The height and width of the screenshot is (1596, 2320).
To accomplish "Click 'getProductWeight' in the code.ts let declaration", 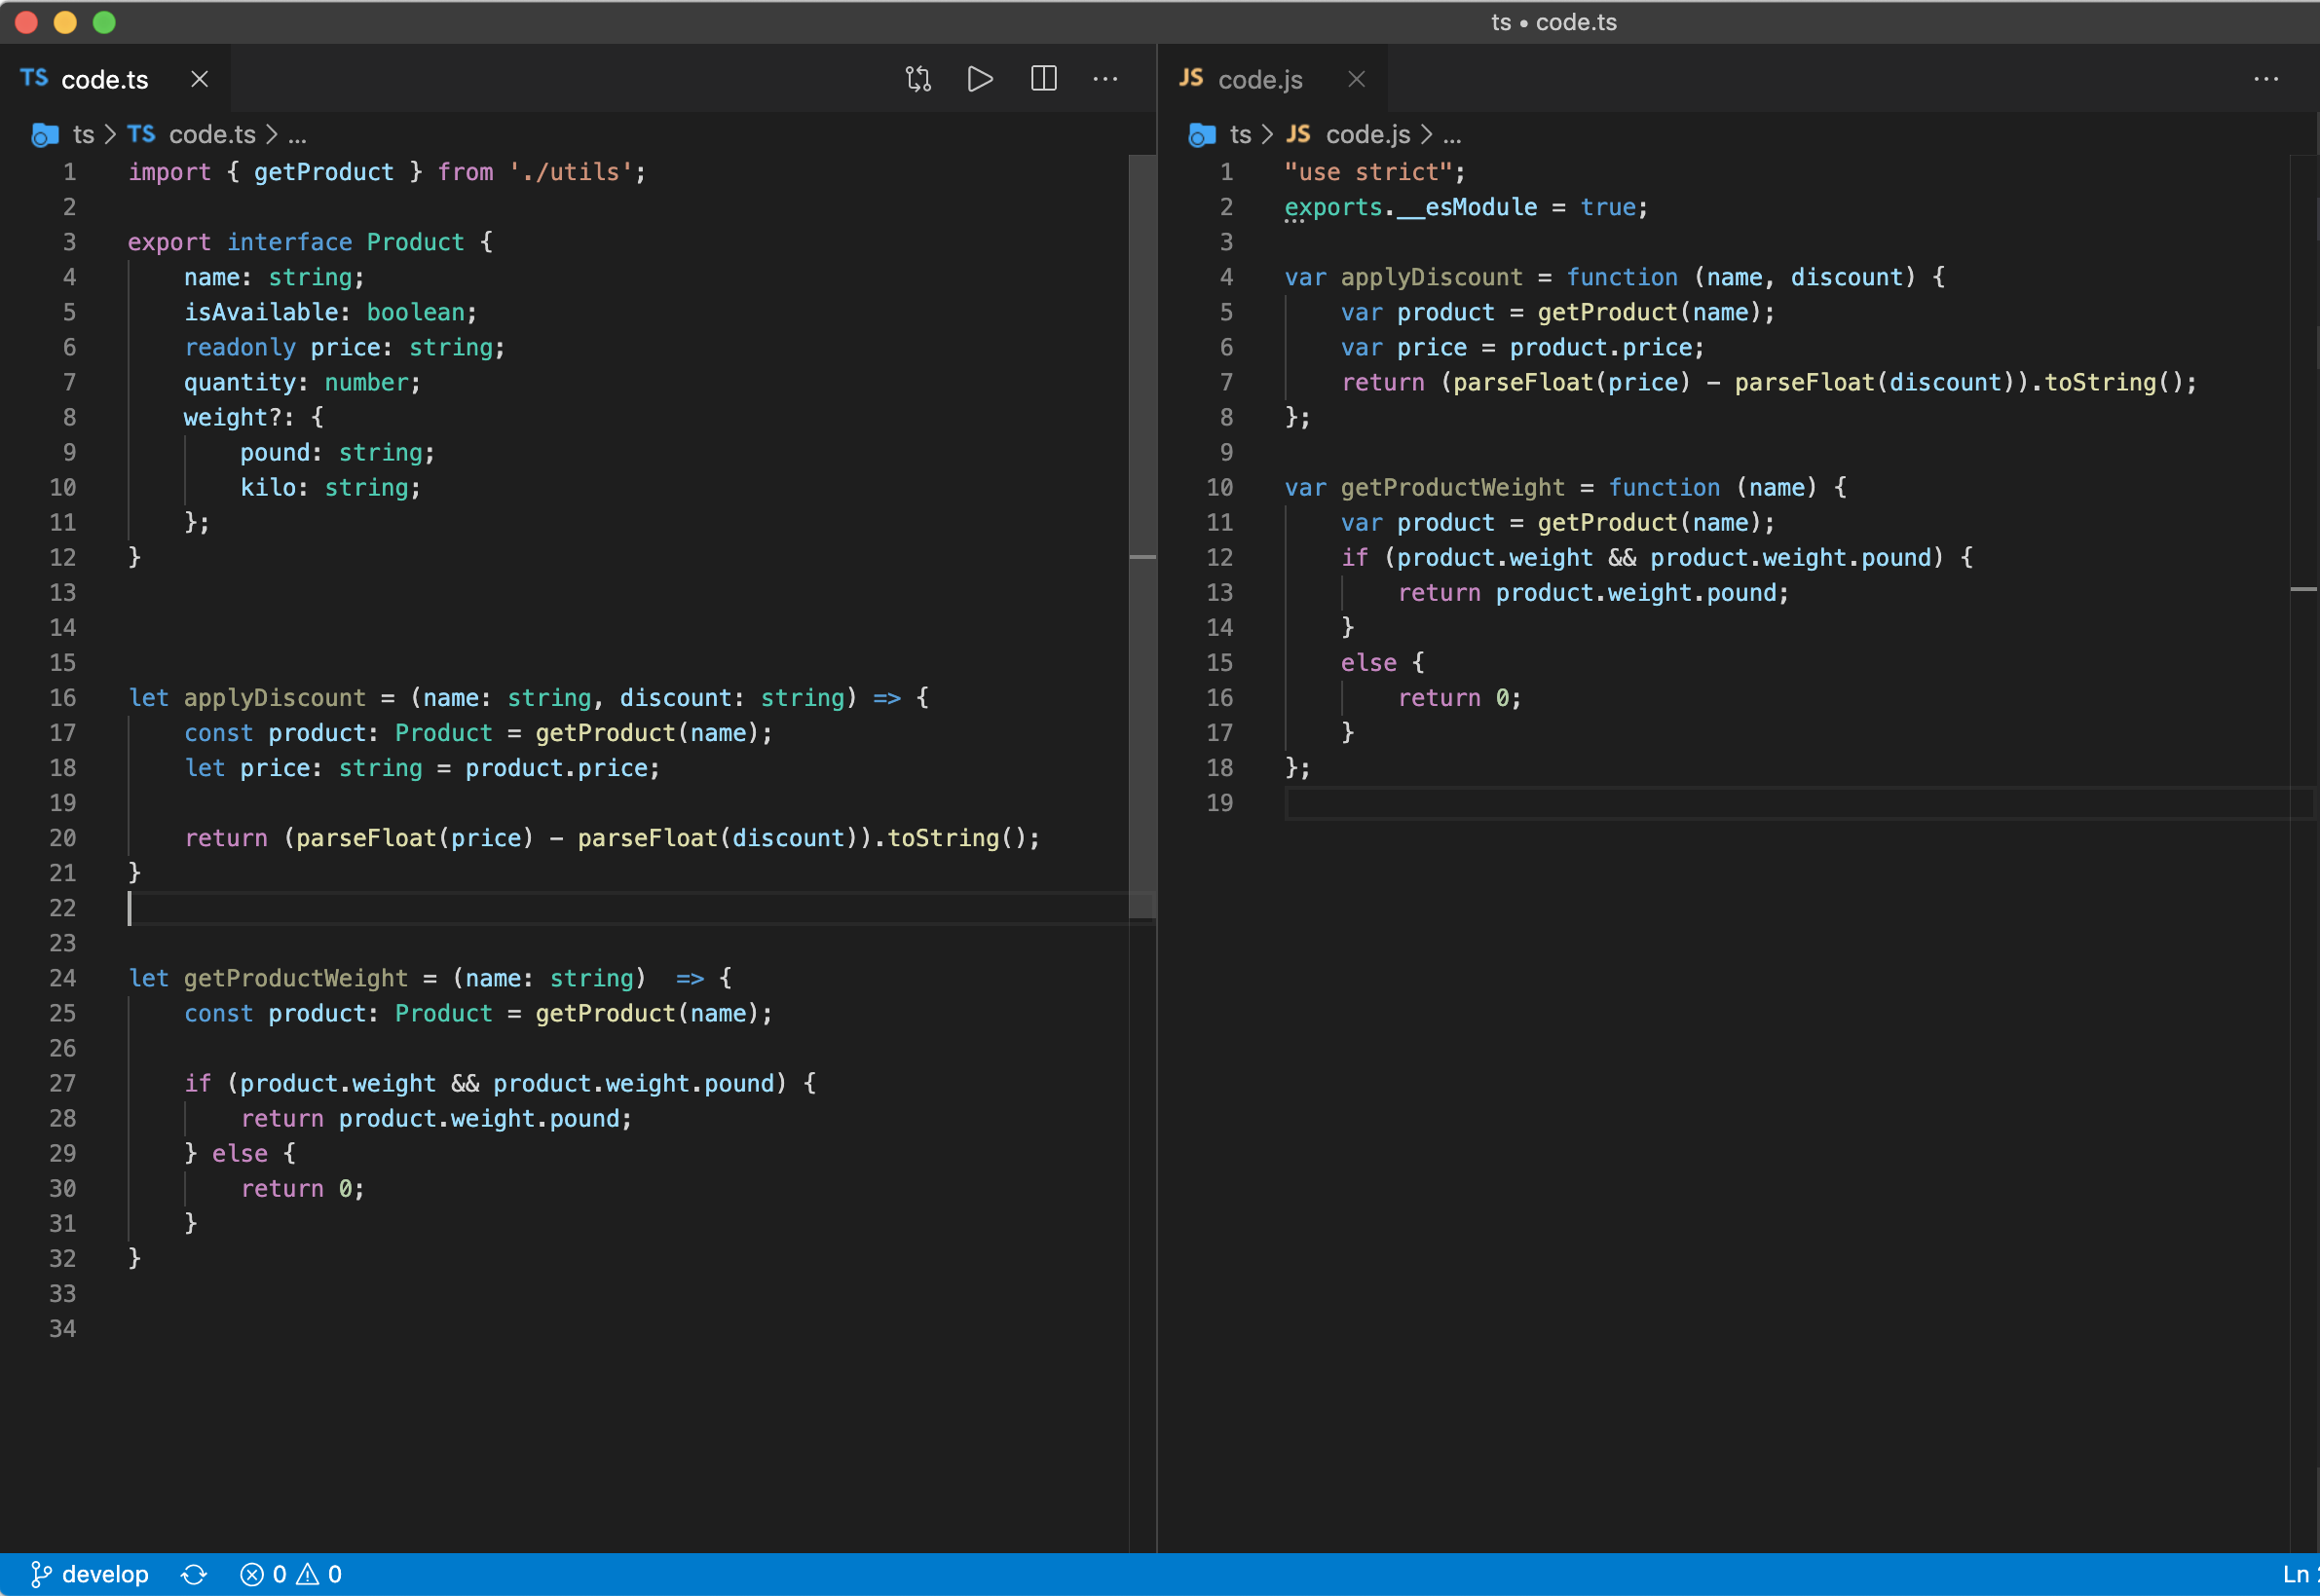I will tap(296, 978).
